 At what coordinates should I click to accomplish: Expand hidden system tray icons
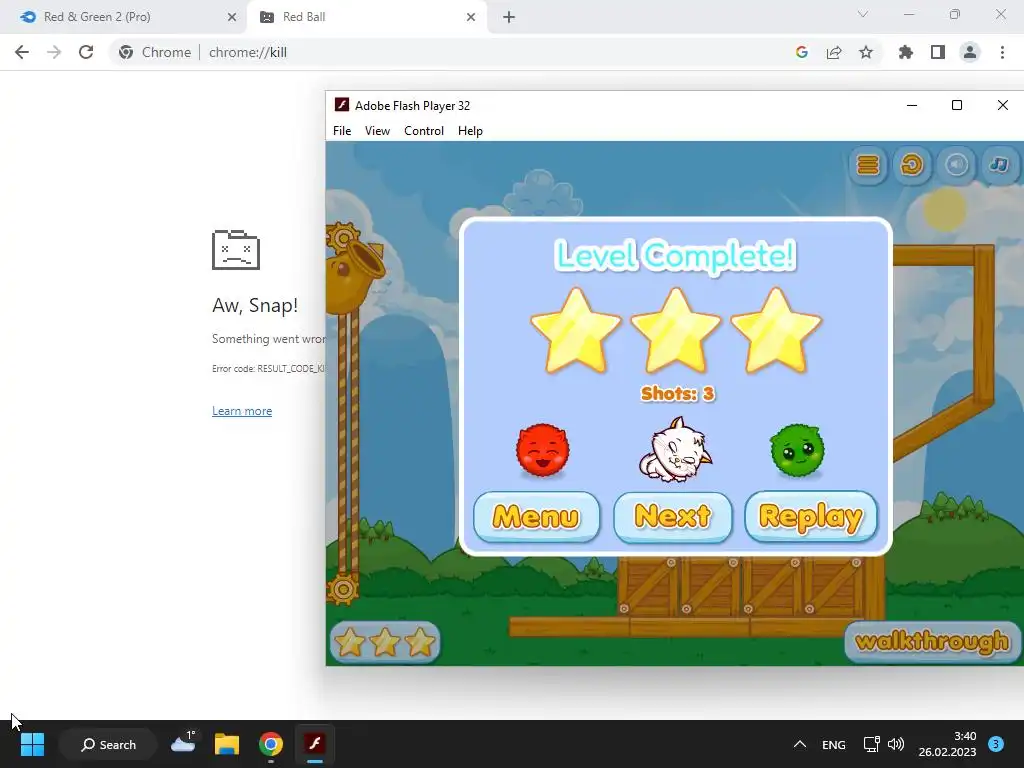(799, 744)
